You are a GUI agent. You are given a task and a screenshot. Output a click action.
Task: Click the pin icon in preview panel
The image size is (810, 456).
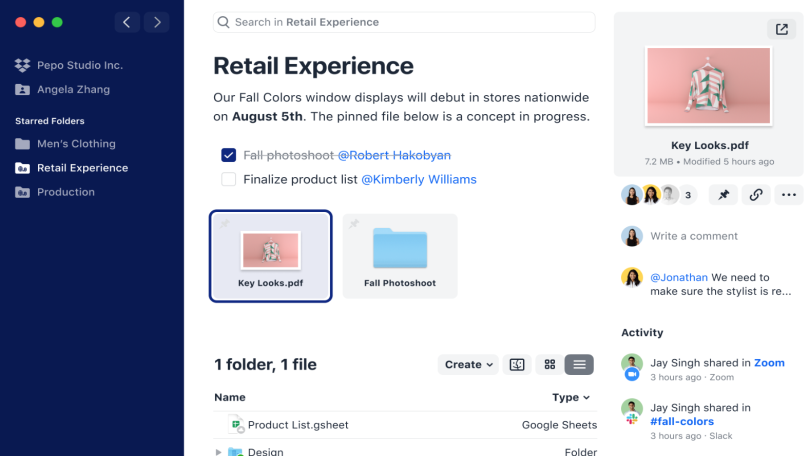point(723,195)
